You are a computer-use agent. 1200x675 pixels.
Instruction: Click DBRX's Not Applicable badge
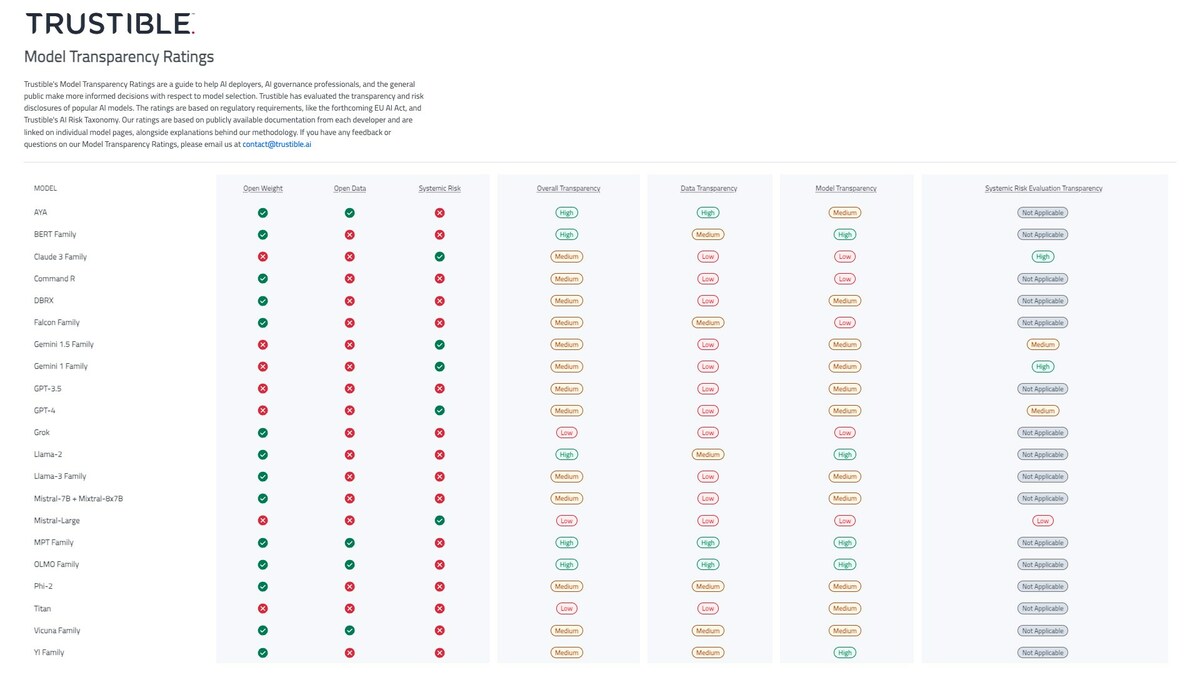[1043, 301]
